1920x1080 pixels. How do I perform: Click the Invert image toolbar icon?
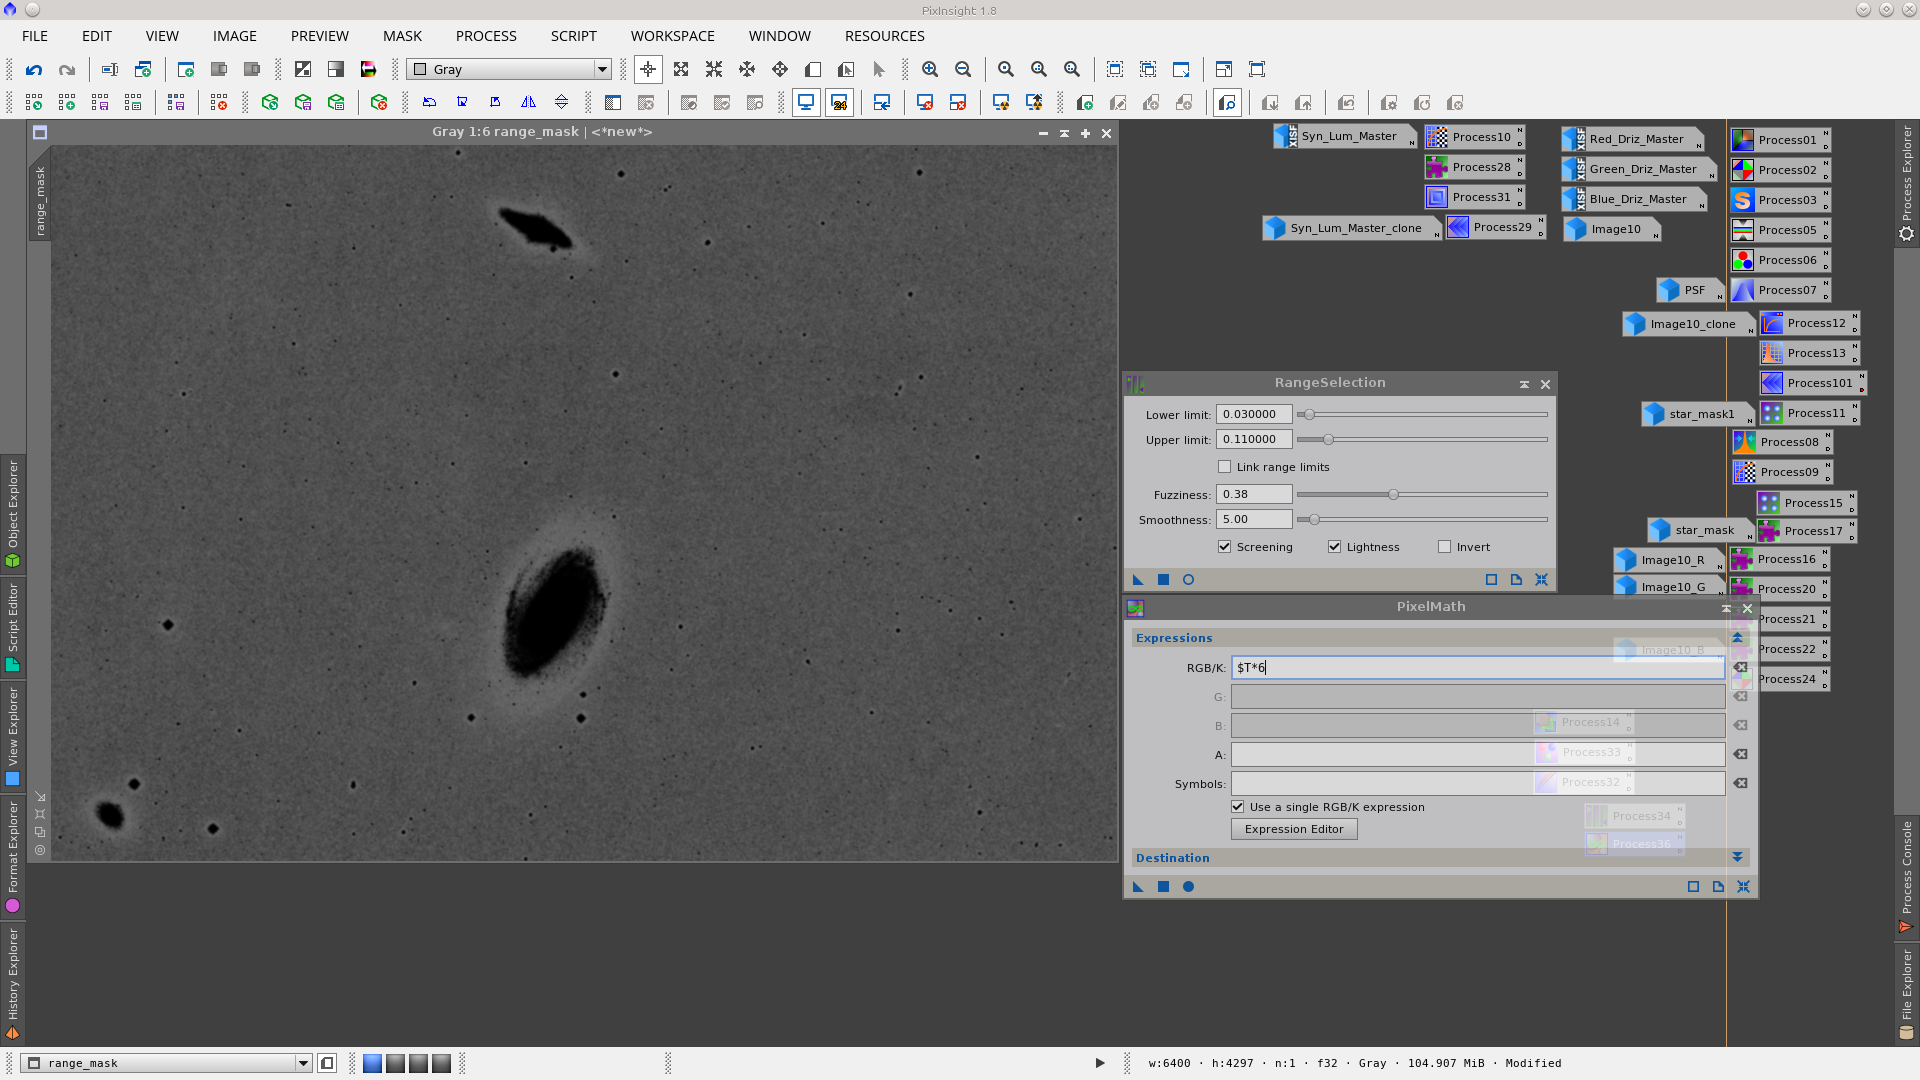pos(302,69)
